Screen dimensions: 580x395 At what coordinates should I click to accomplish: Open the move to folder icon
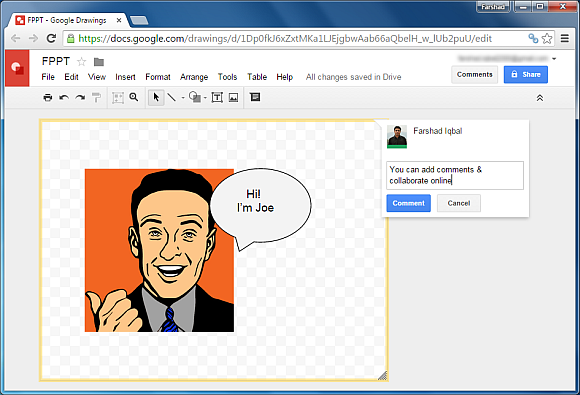(x=99, y=62)
